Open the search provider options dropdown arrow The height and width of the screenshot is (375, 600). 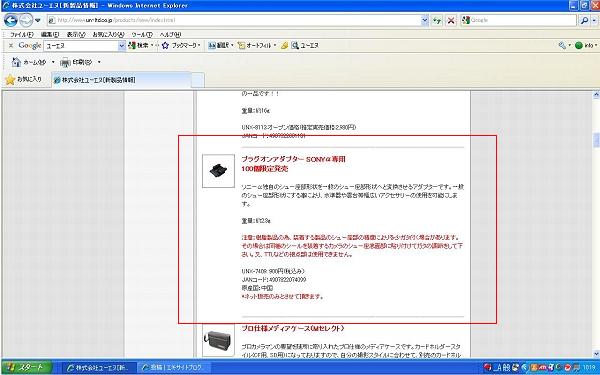tap(594, 20)
